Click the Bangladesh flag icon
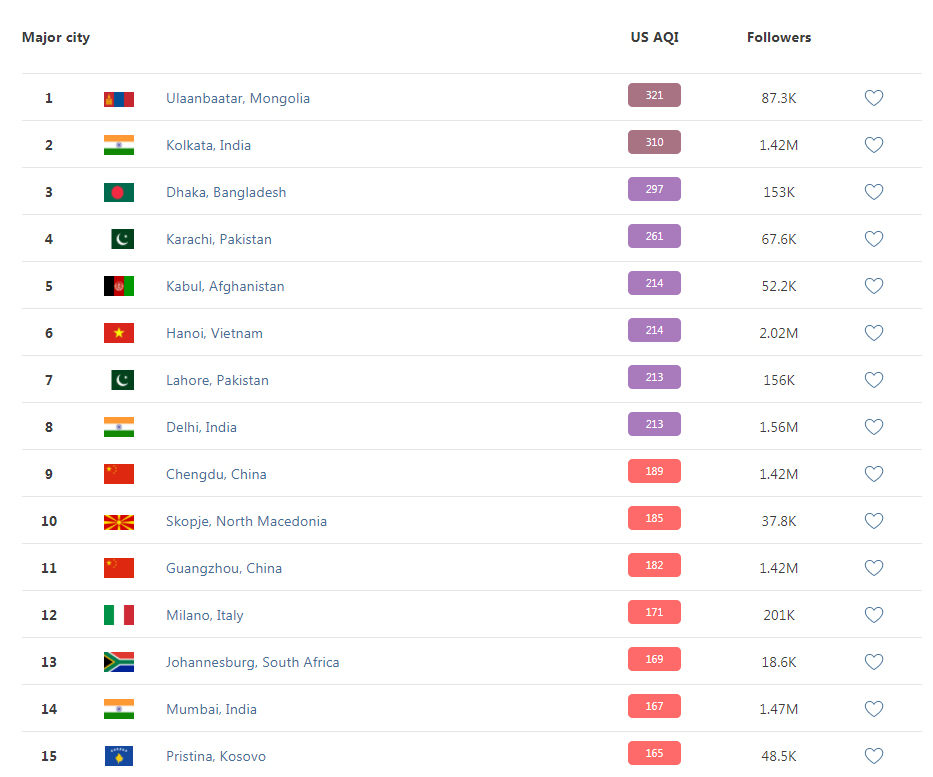Image resolution: width=933 pixels, height=777 pixels. 118,192
